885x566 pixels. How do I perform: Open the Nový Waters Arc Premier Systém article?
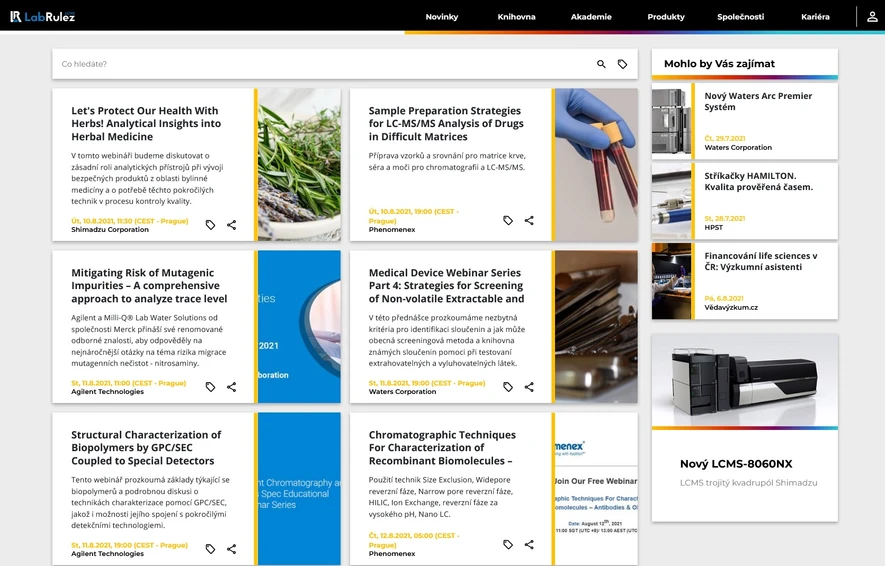(758, 102)
